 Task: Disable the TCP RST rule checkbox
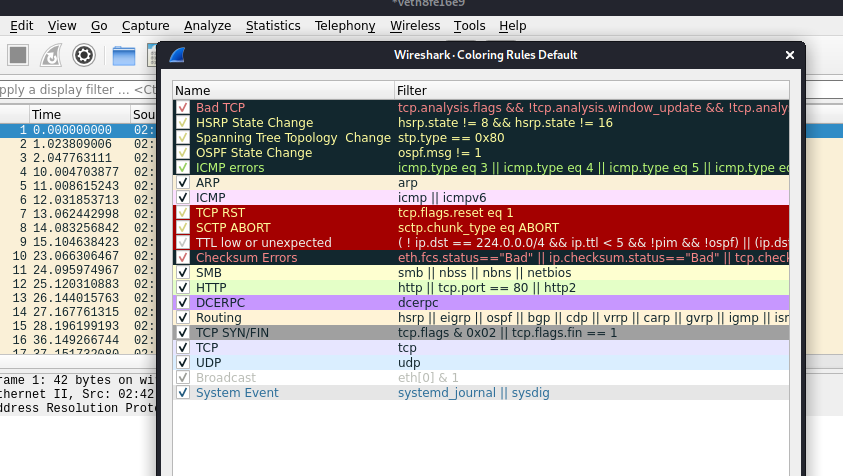[x=183, y=212]
